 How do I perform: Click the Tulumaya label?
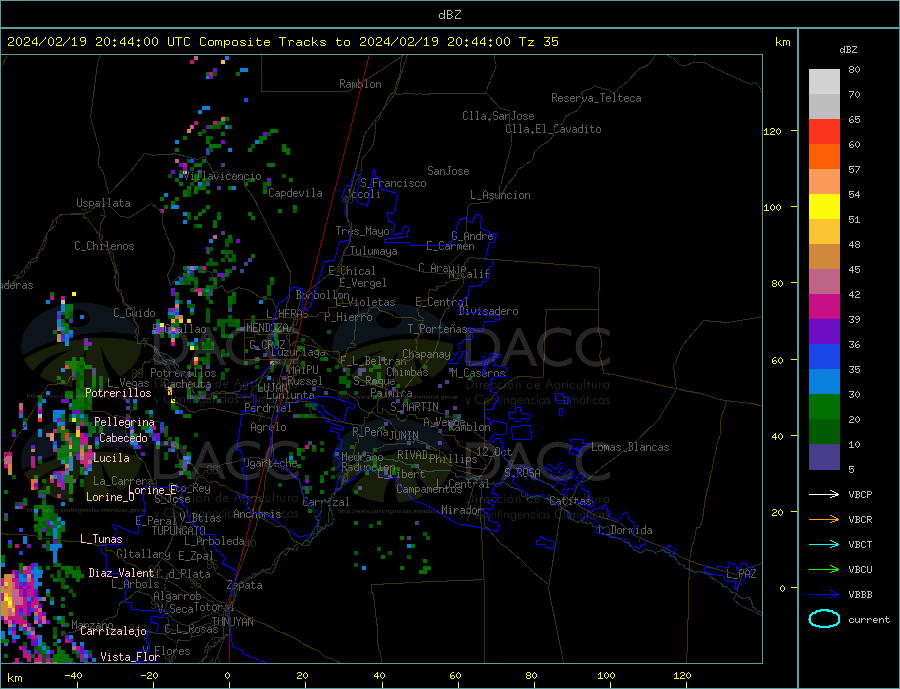pos(374,251)
